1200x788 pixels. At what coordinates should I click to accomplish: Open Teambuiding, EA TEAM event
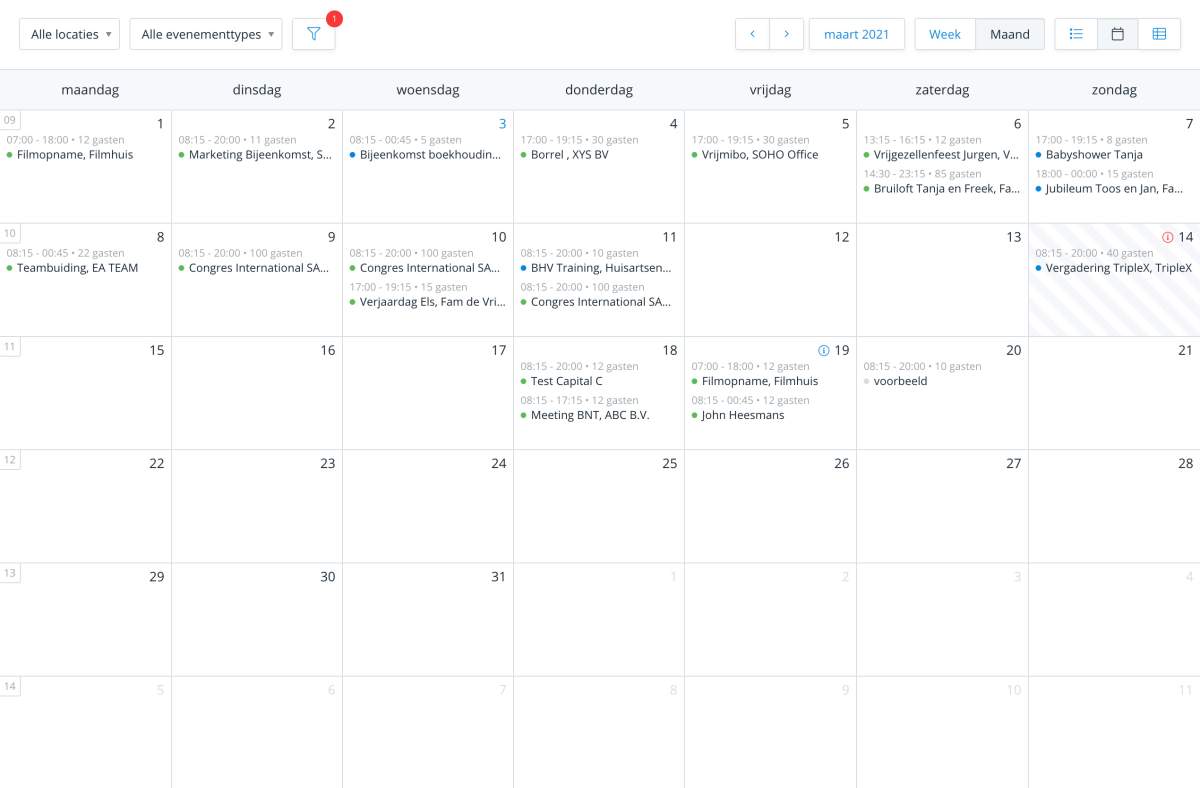[77, 268]
